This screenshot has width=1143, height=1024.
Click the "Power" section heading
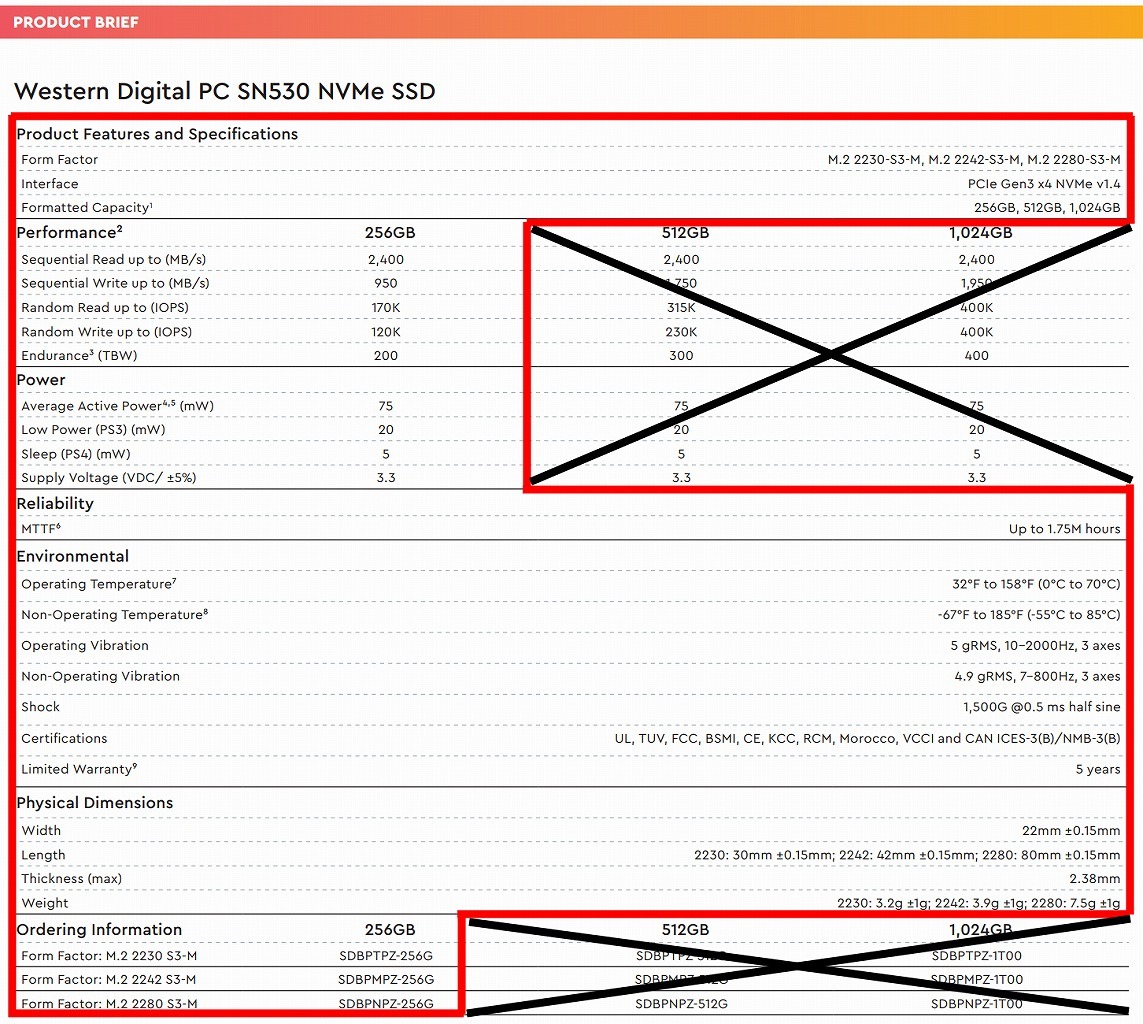pyautogui.click(x=41, y=380)
